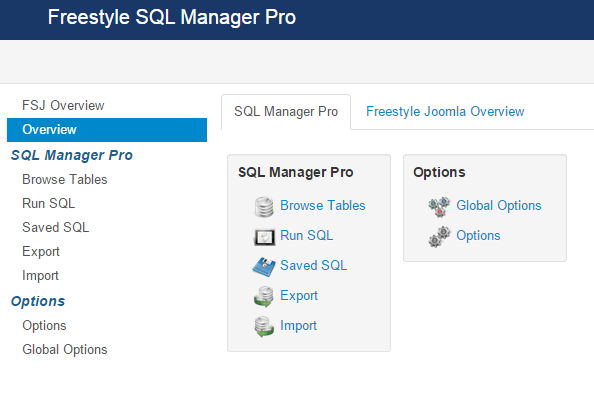The image size is (594, 402).
Task: Open Saved SQL link in main panel
Action: tap(313, 265)
